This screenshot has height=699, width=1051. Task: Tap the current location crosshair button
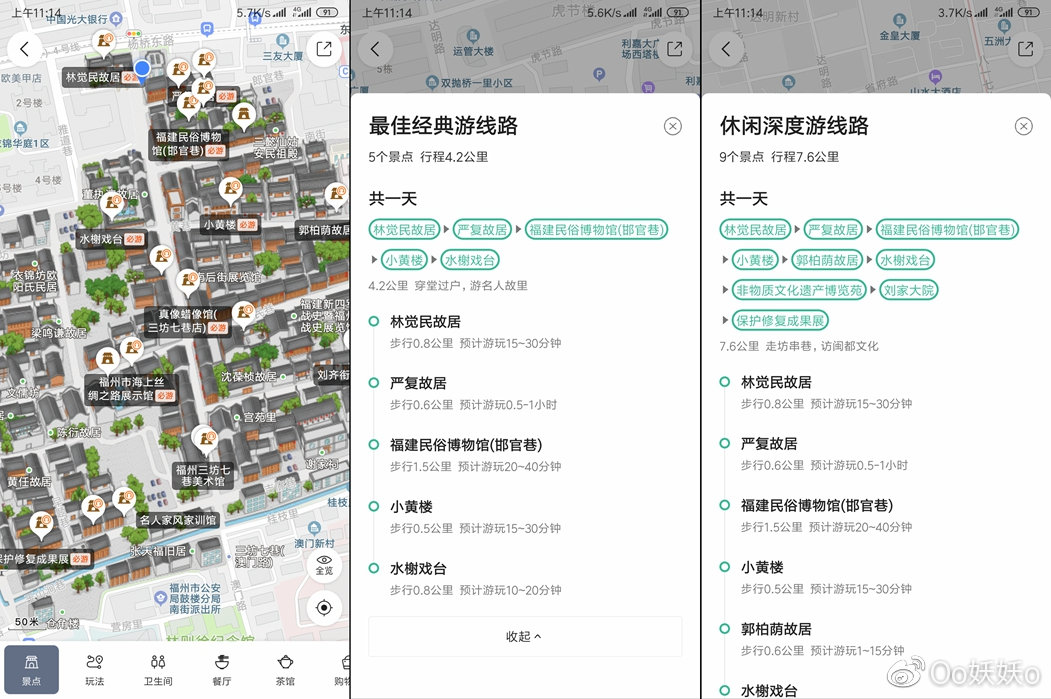pyautogui.click(x=323, y=607)
